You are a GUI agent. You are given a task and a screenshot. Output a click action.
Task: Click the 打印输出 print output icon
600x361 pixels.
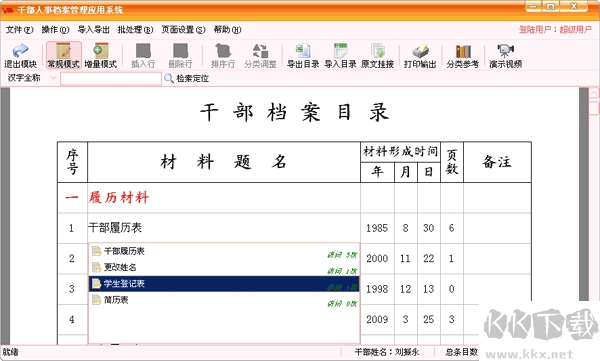pyautogui.click(x=420, y=56)
